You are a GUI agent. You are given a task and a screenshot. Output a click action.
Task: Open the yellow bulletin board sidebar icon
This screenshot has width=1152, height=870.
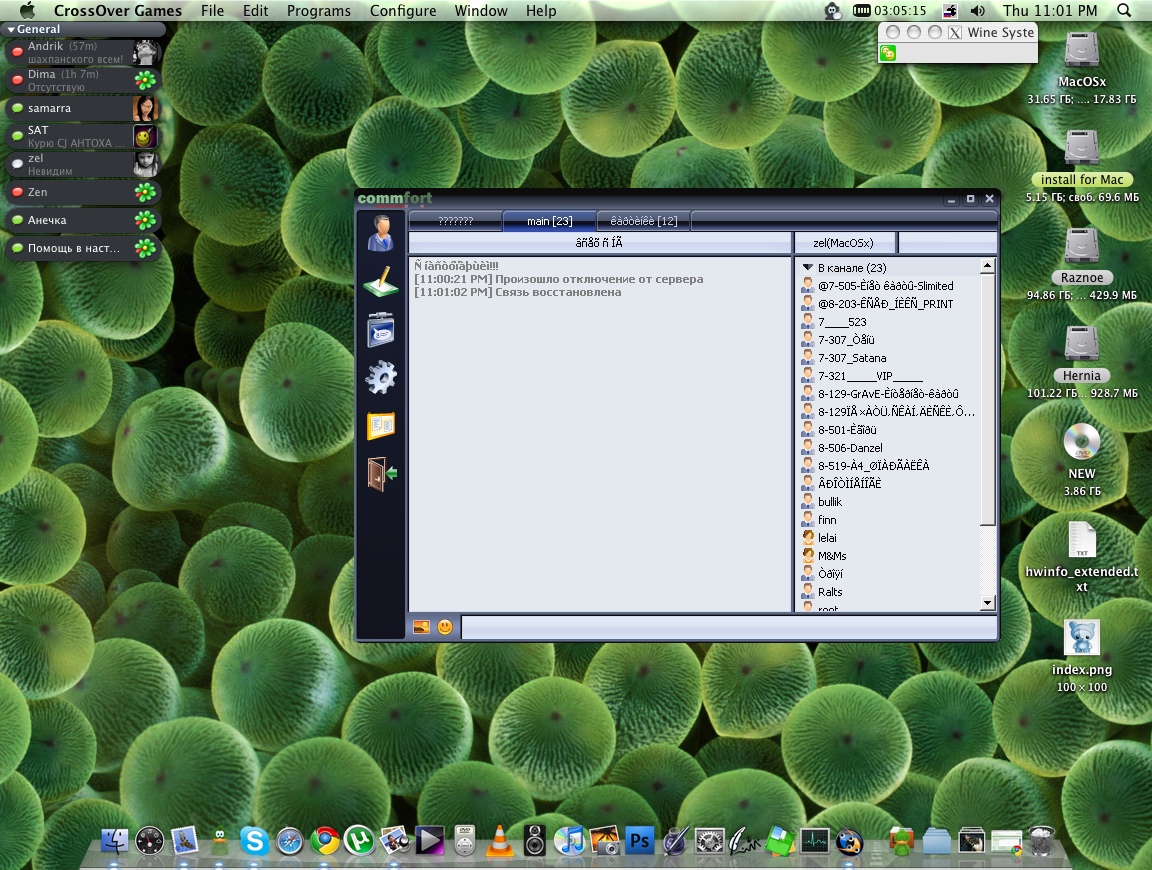[381, 425]
